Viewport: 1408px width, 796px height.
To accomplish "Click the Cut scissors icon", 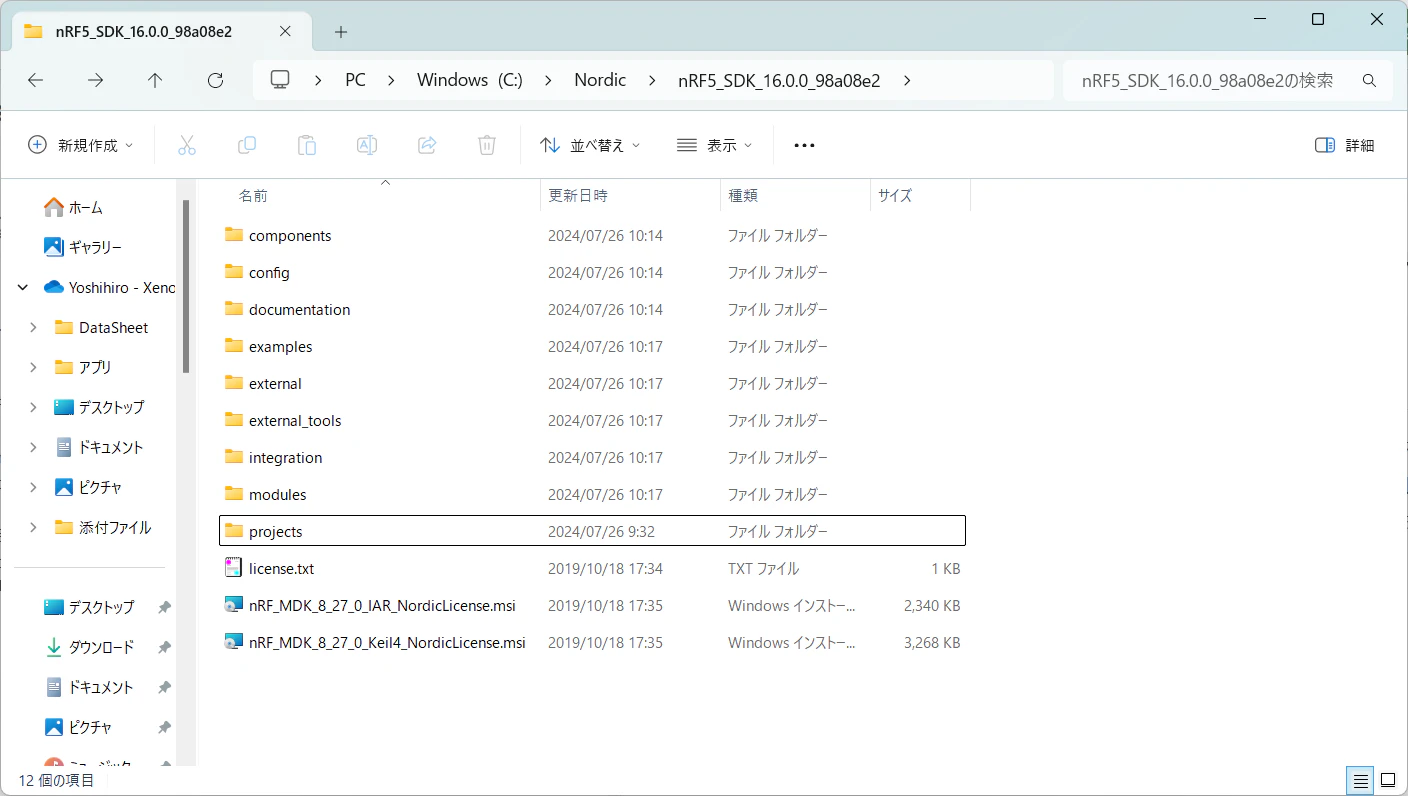I will click(187, 145).
